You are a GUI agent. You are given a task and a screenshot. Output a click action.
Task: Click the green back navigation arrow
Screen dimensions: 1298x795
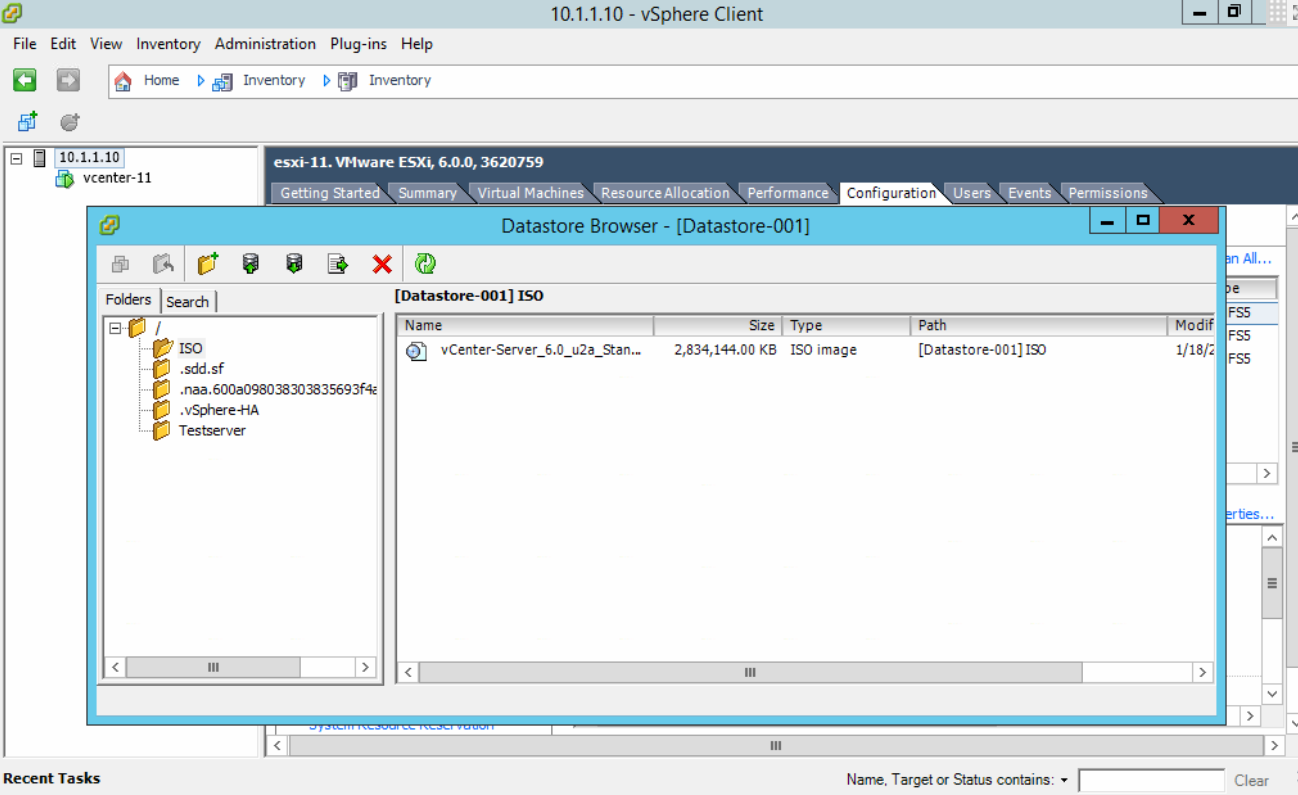pos(25,80)
